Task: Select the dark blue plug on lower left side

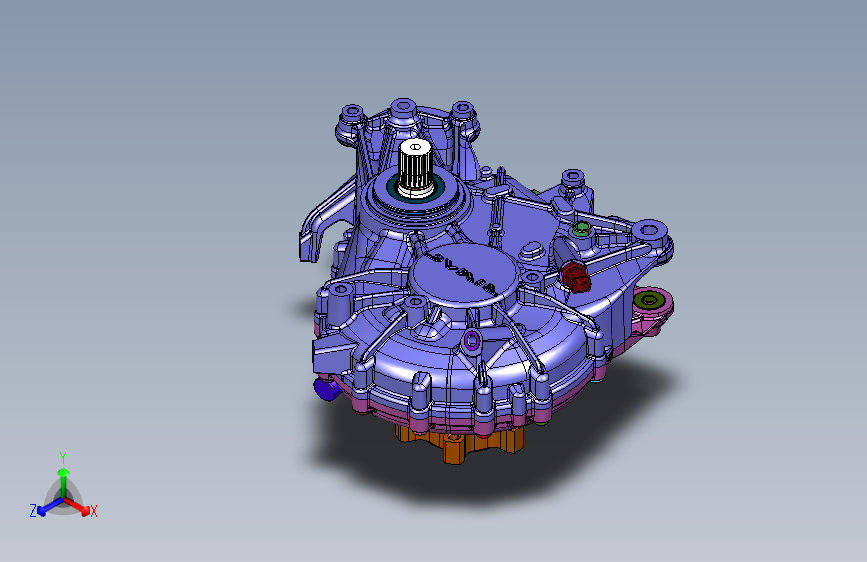Action: click(x=327, y=389)
